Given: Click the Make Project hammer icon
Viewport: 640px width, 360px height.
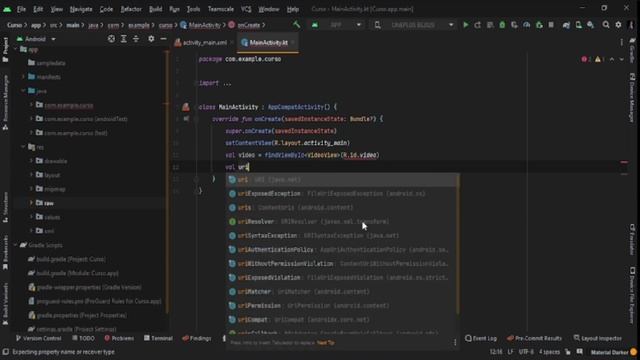Looking at the screenshot, I should tap(296, 25).
